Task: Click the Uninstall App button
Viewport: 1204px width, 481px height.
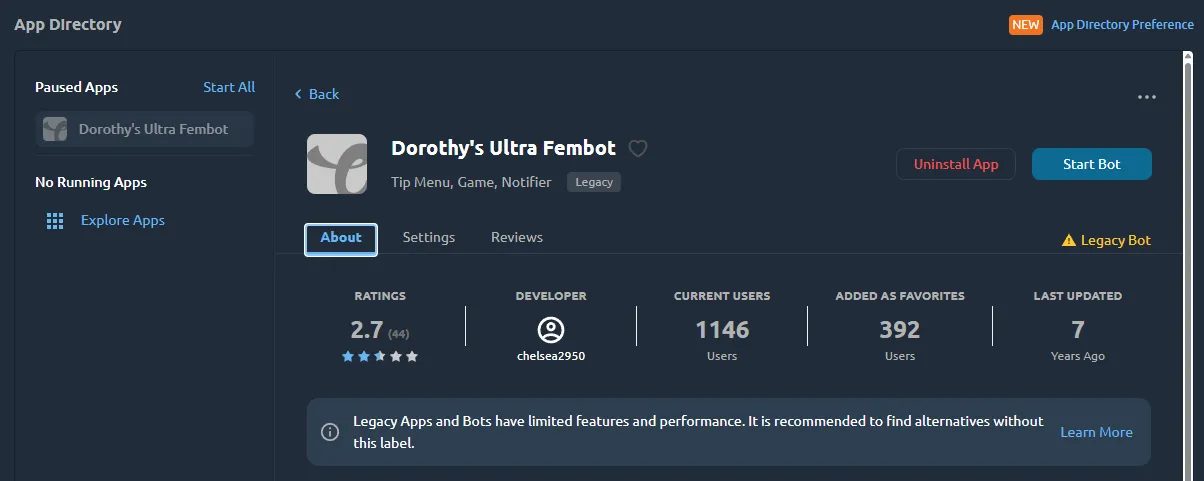Action: [956, 164]
